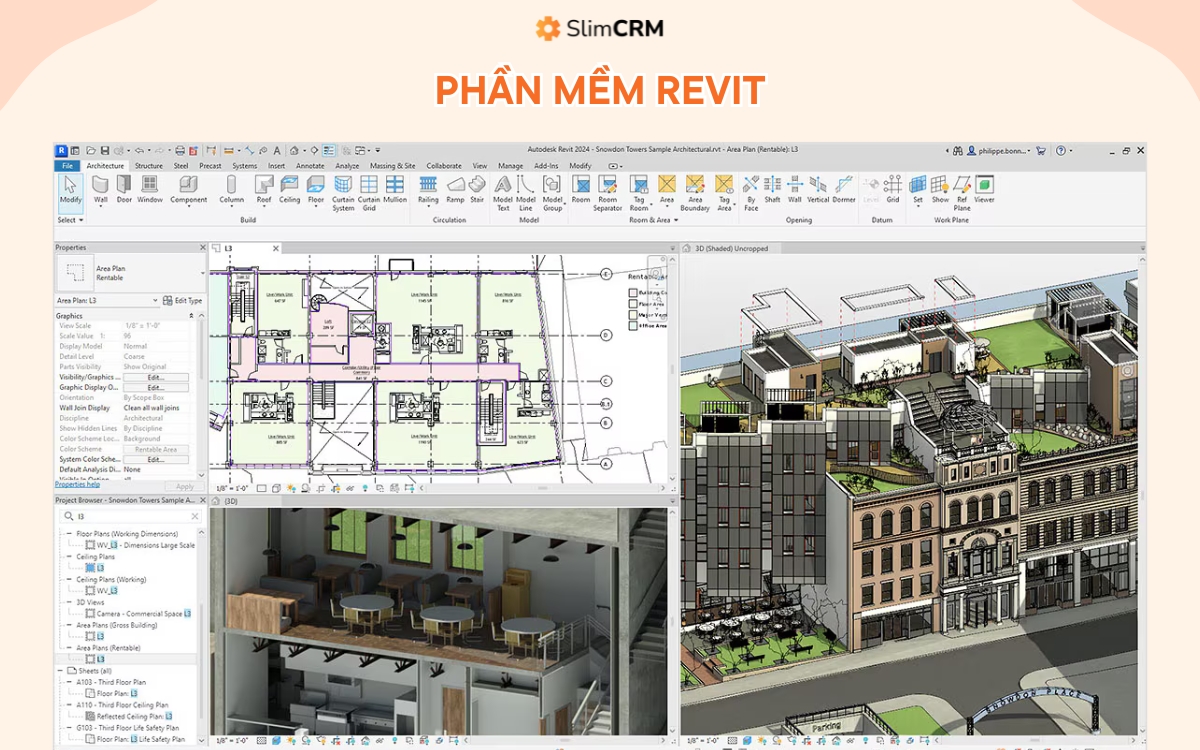Click the Ref Plane tool

click(962, 193)
